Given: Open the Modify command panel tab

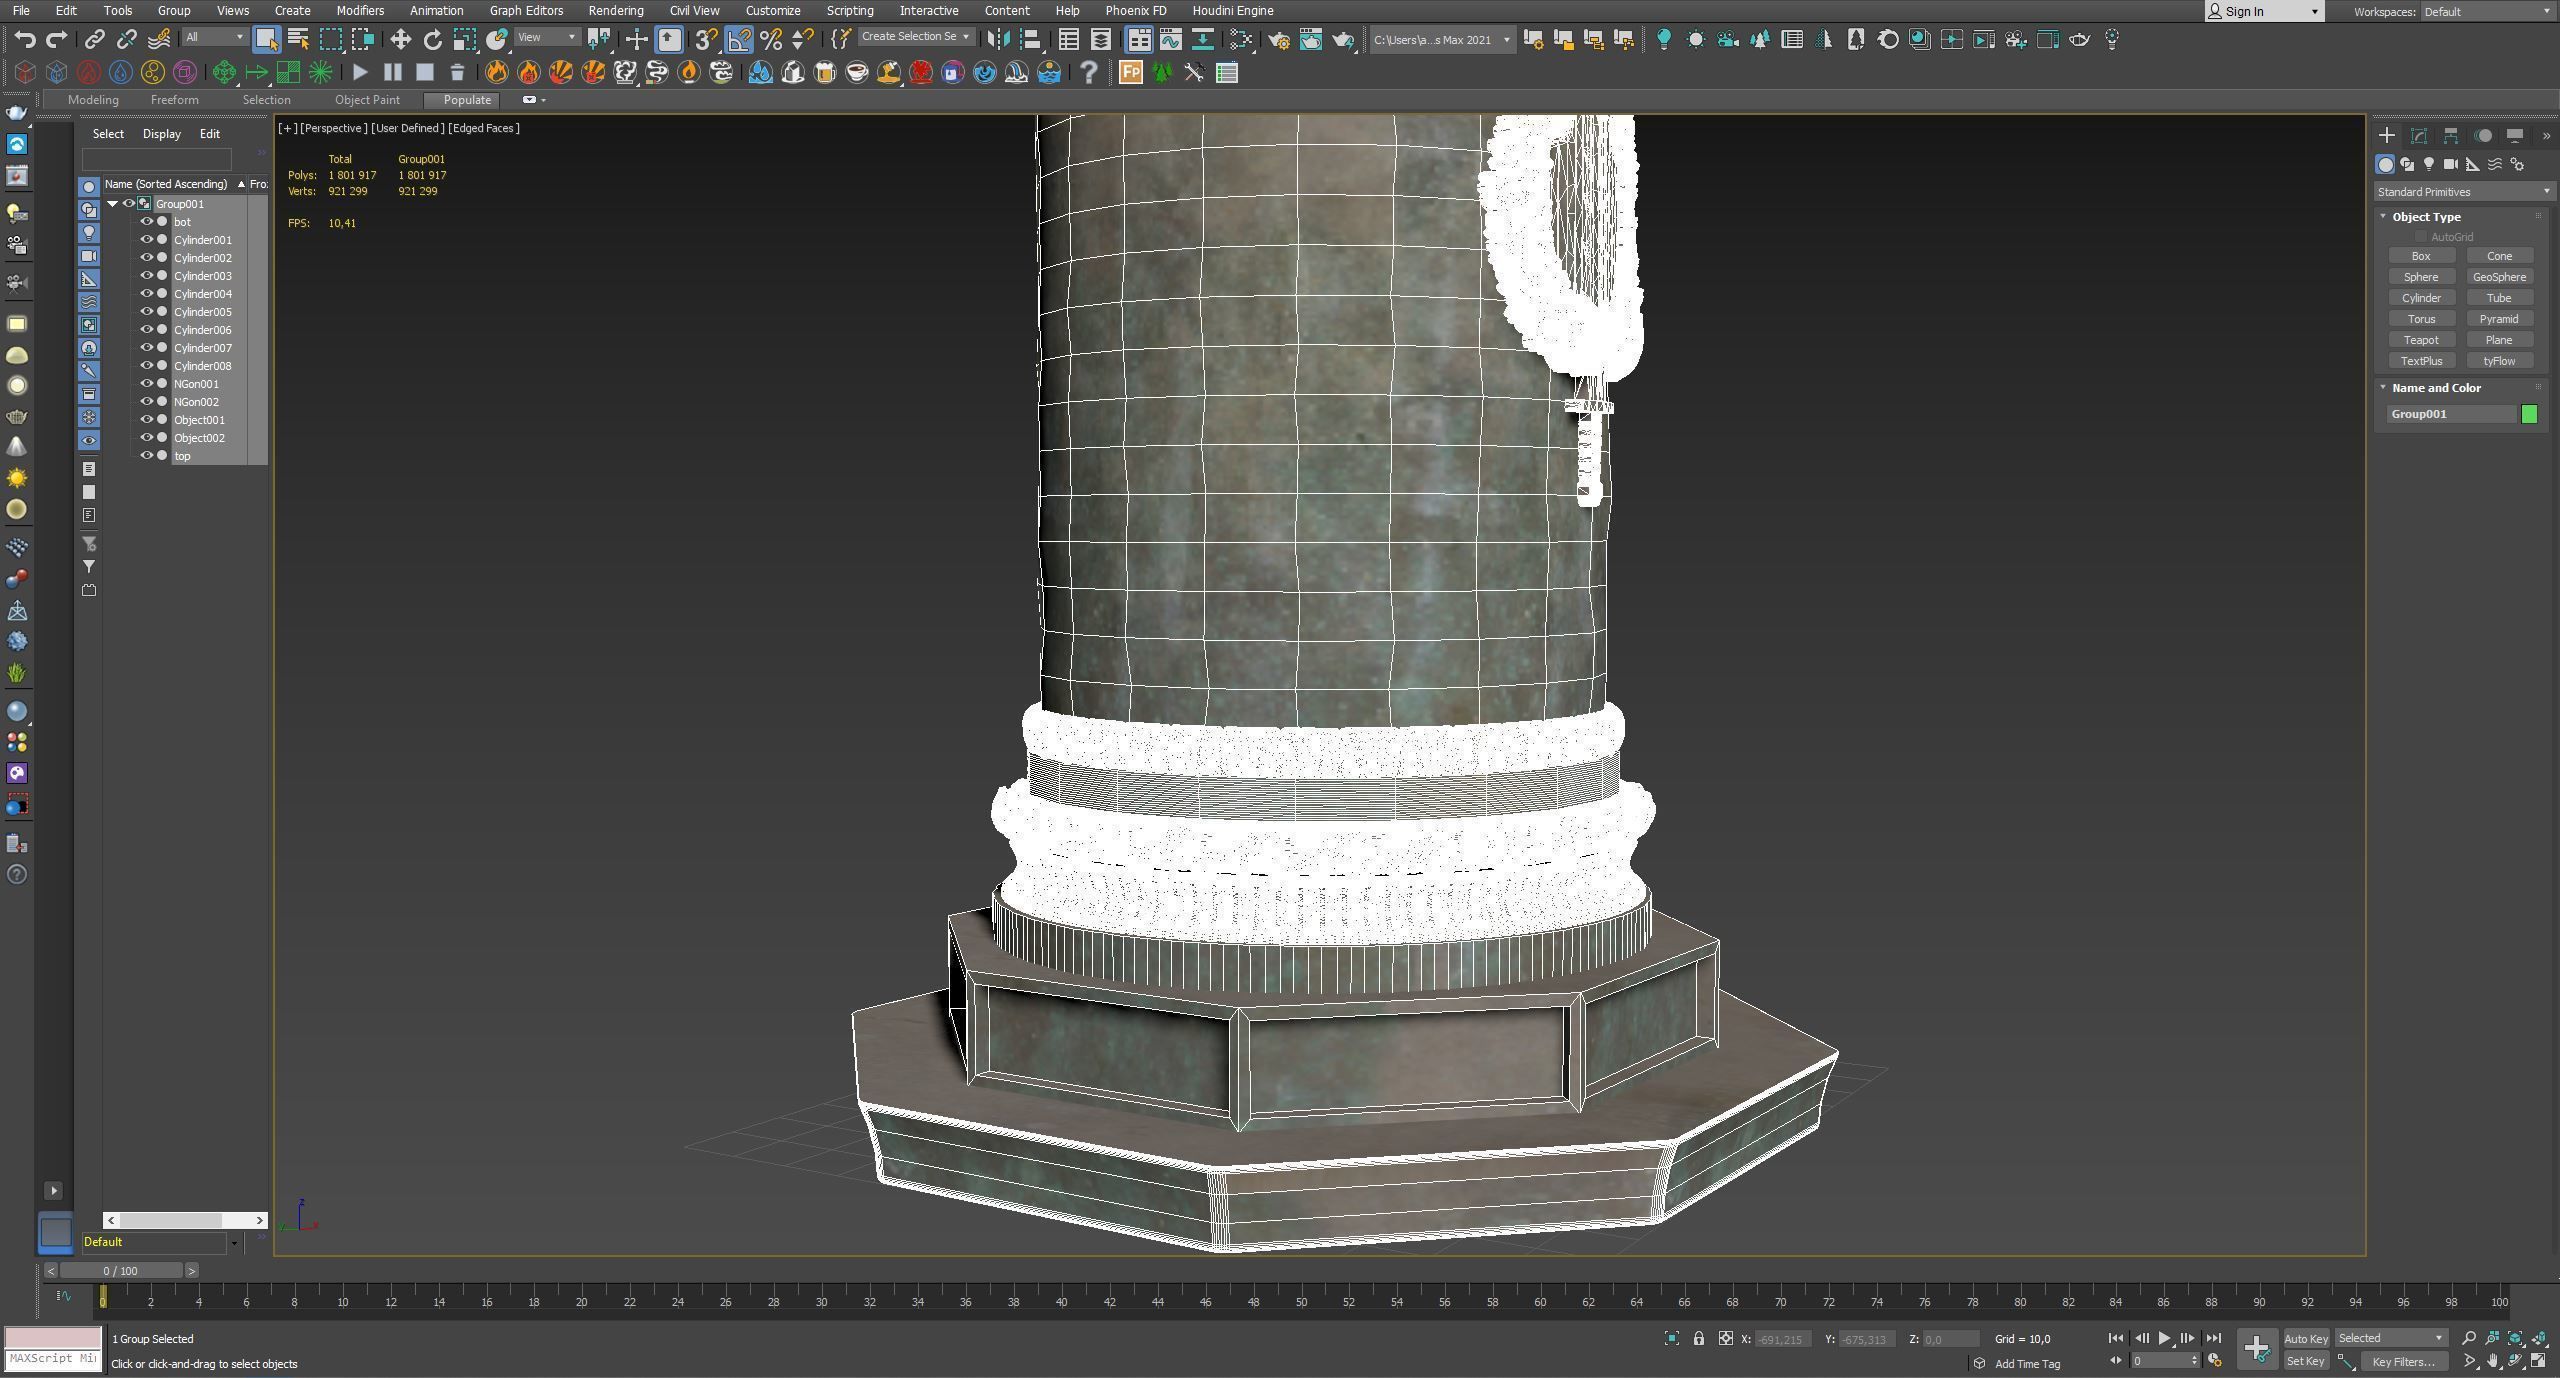Looking at the screenshot, I should tap(2418, 135).
